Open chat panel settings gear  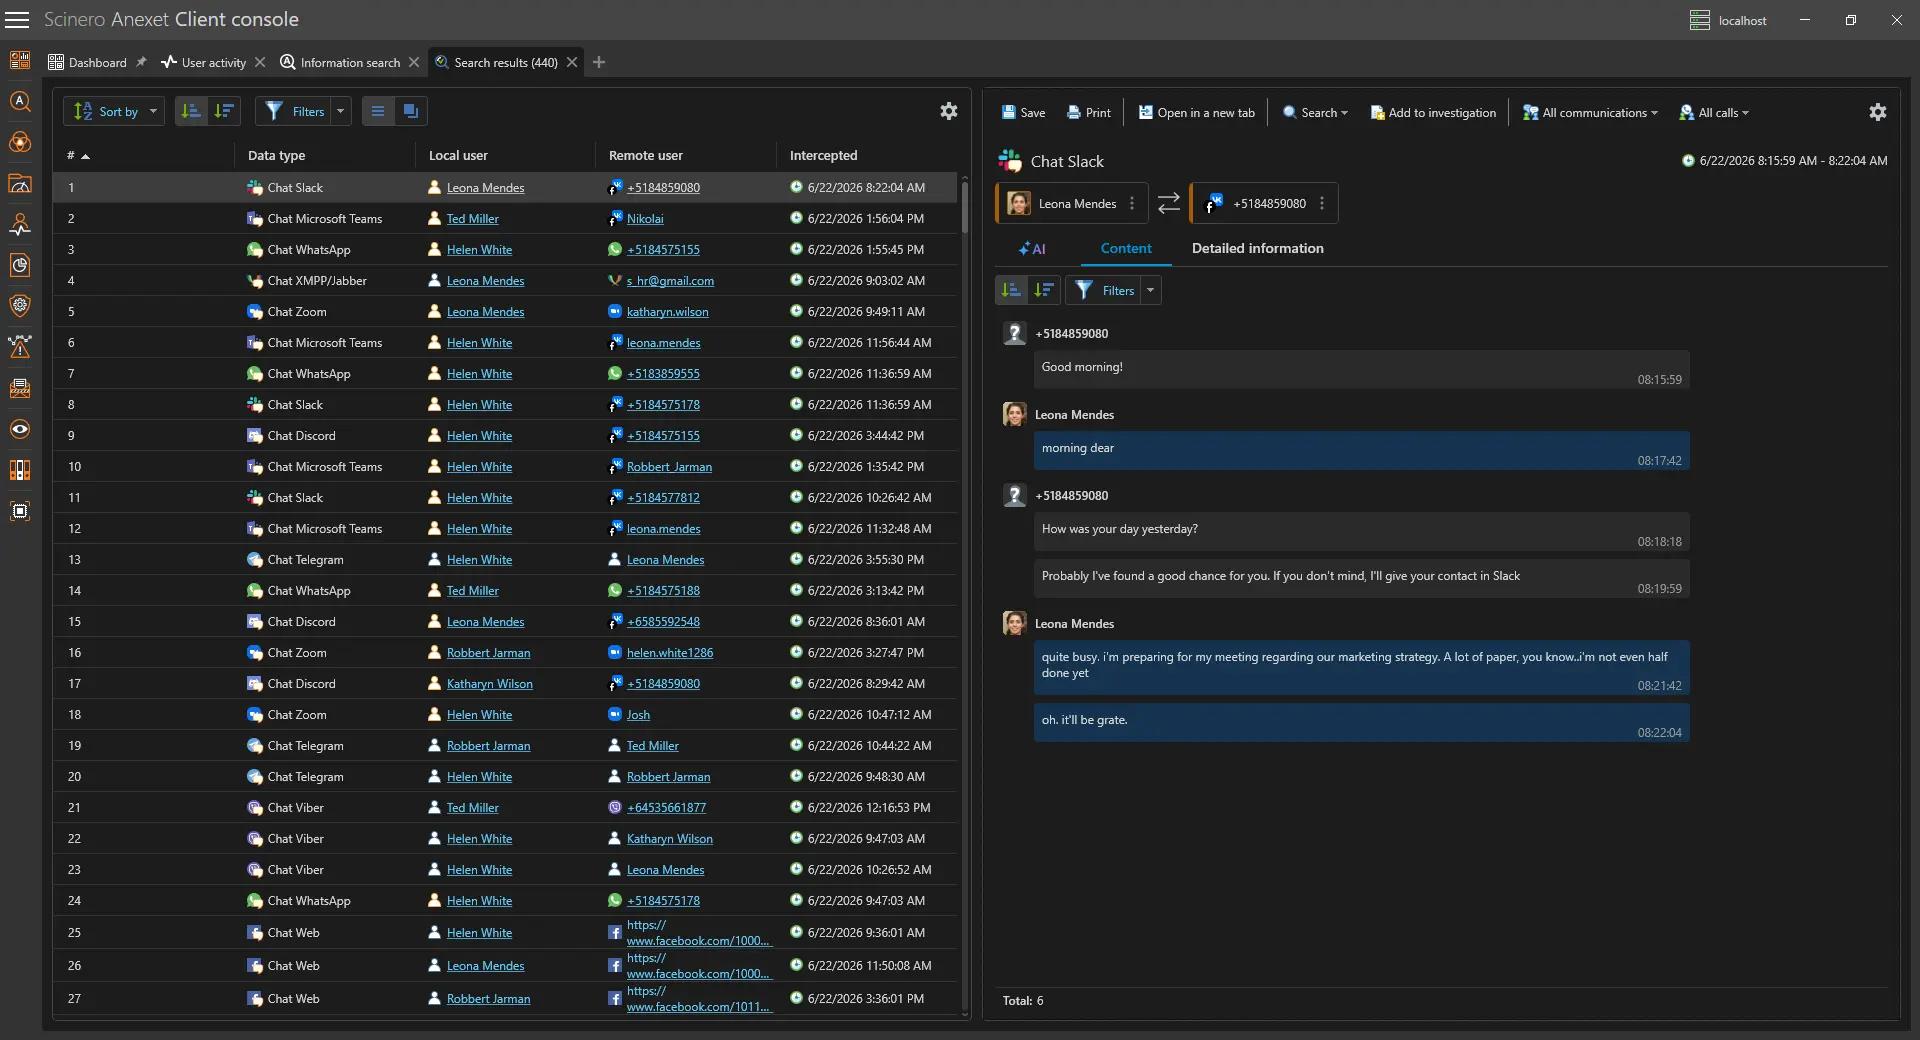(1878, 112)
